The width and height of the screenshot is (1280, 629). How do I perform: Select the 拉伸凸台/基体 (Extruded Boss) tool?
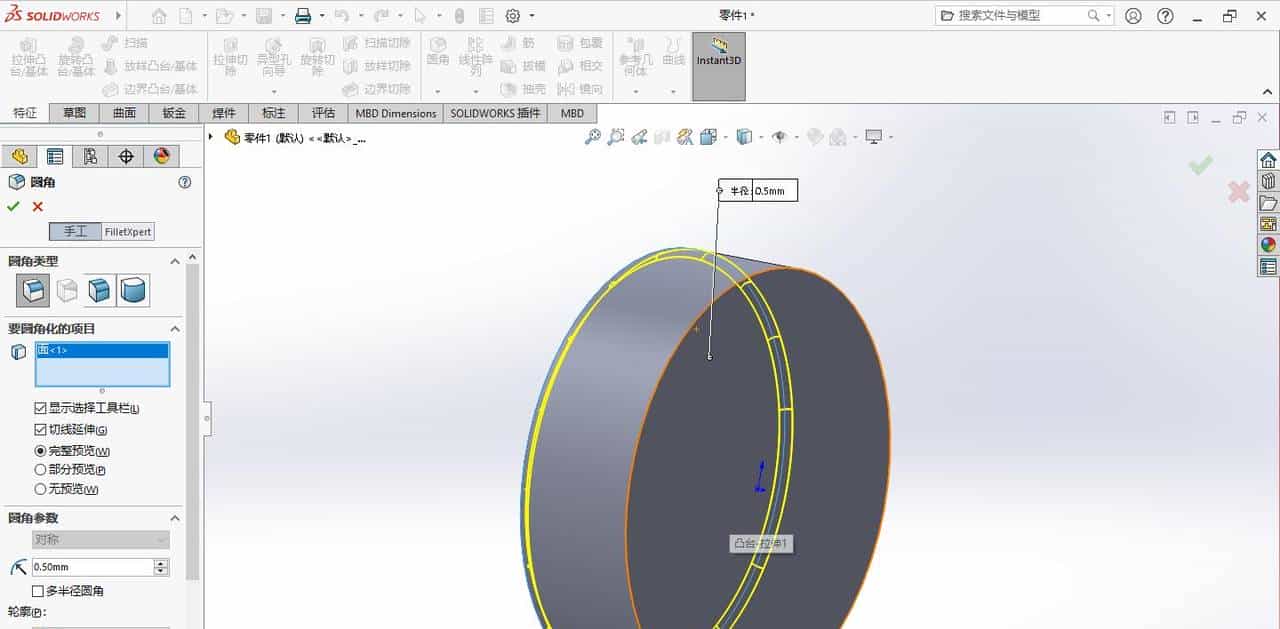tap(28, 60)
